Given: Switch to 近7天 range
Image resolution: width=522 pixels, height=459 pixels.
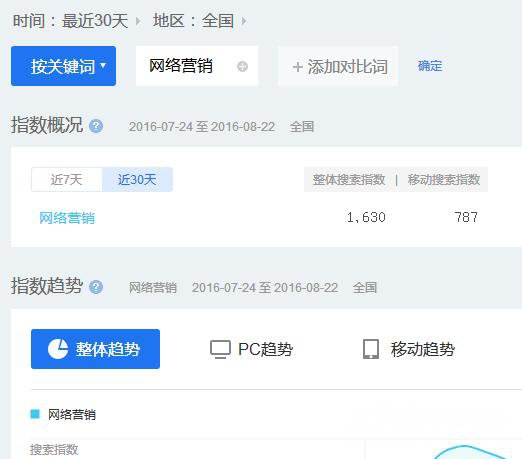Looking at the screenshot, I should (x=66, y=179).
